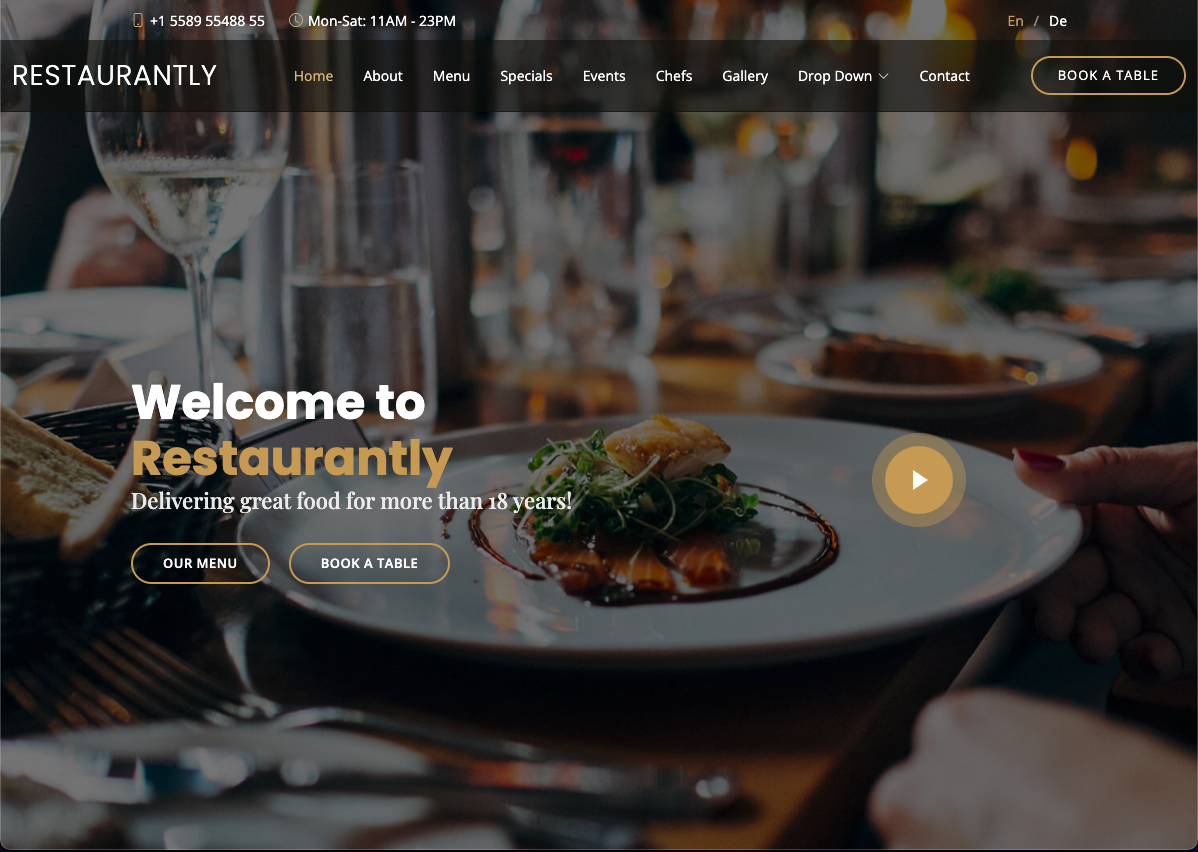Switch language to De
Screen dimensions: 1198x852
(1057, 21)
